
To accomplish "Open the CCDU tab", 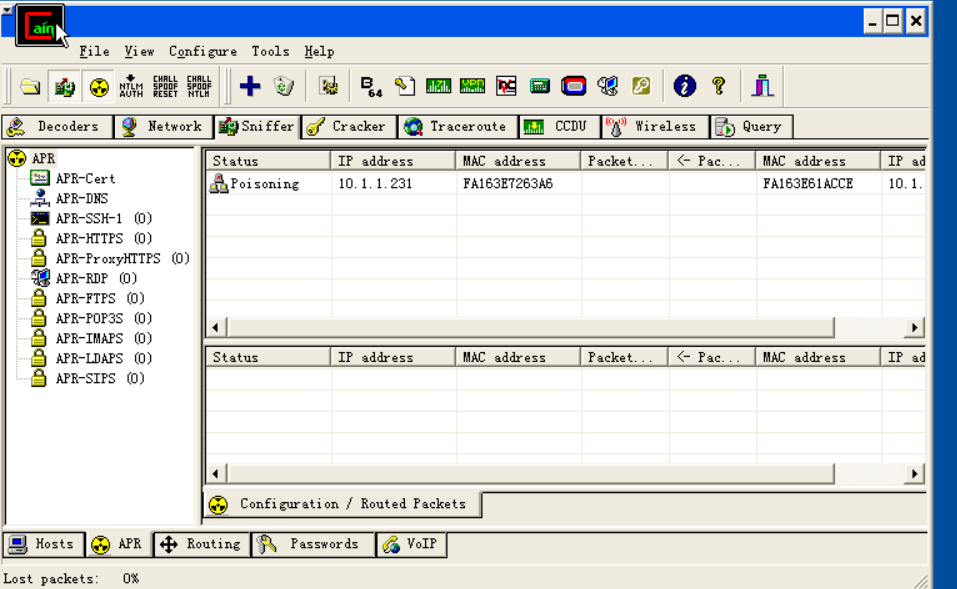I will (560, 127).
